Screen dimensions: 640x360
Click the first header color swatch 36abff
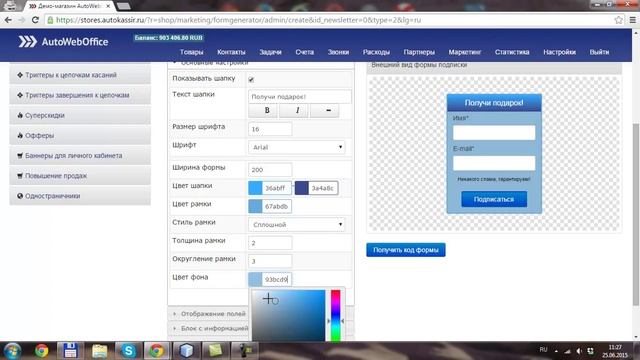(x=256, y=188)
